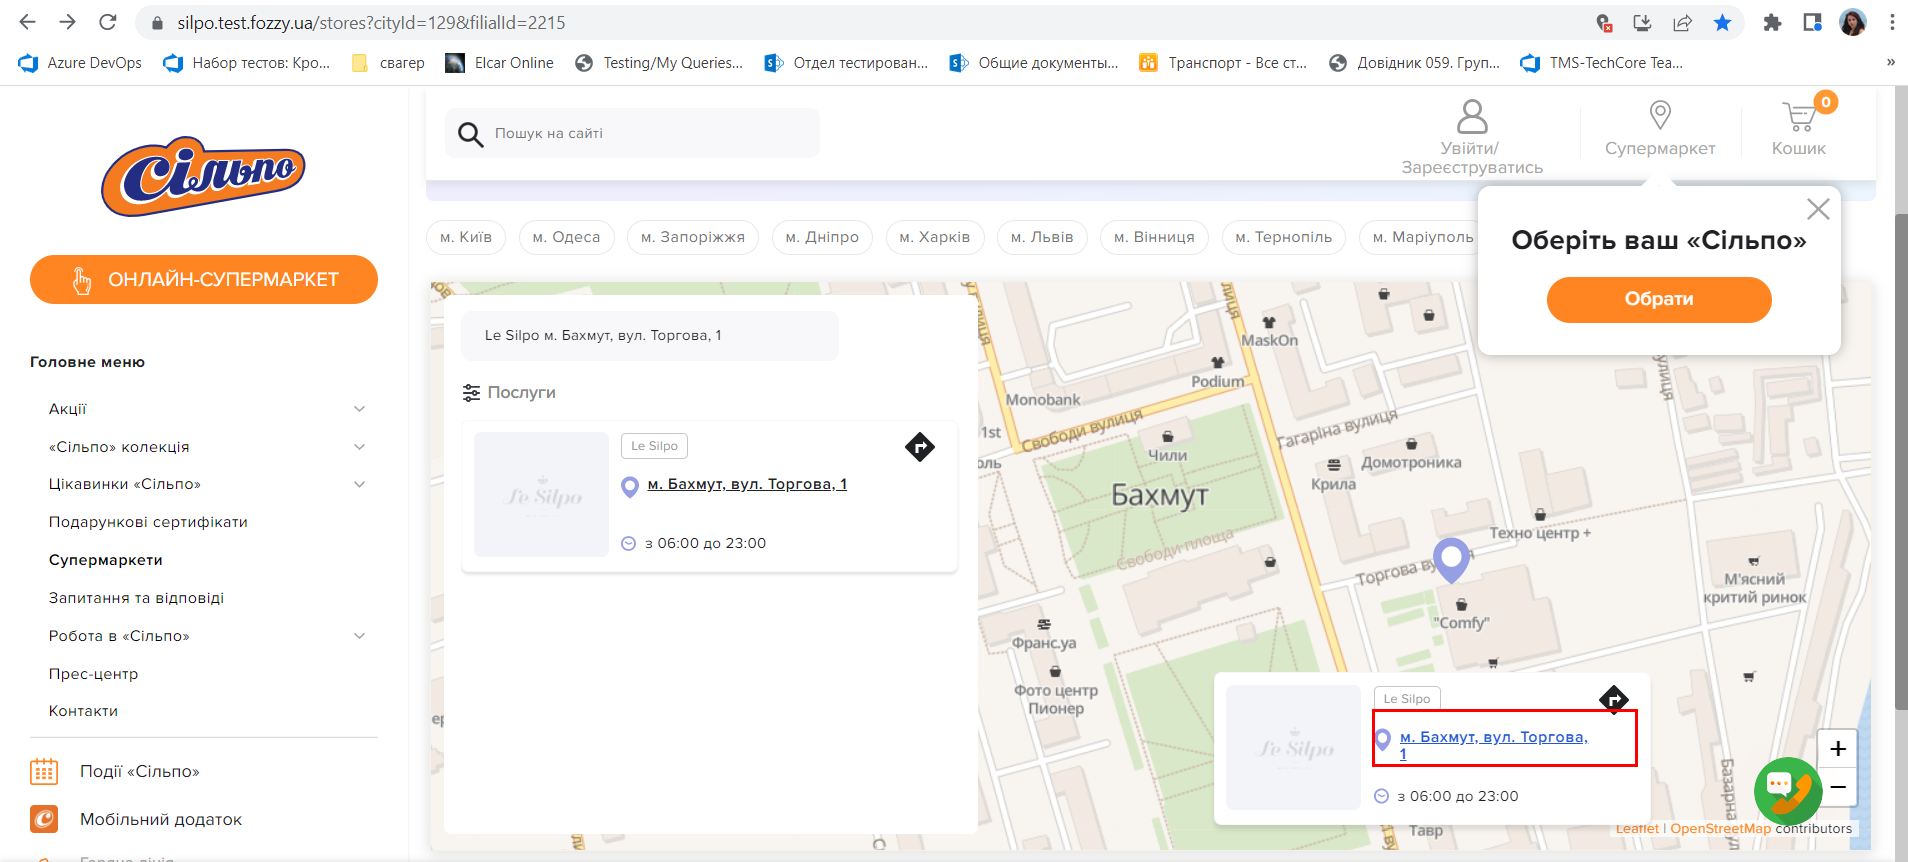Open browser extensions puzzle icon
Screen dimensions: 1908x862
(x=1772, y=22)
